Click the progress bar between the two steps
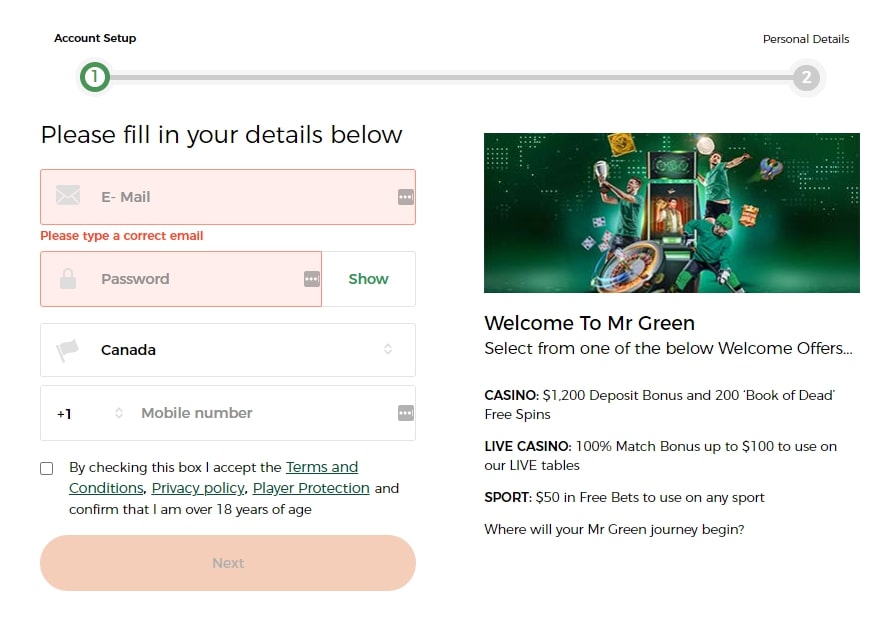The image size is (892, 630). coord(450,77)
